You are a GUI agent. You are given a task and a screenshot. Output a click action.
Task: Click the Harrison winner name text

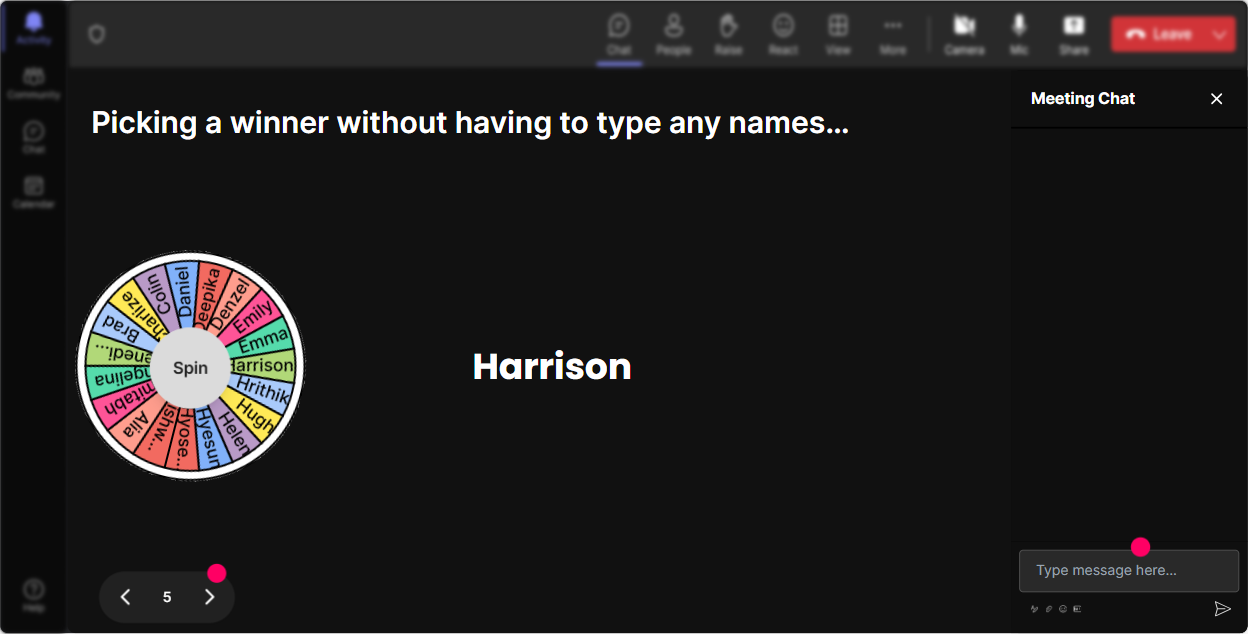[552, 366]
